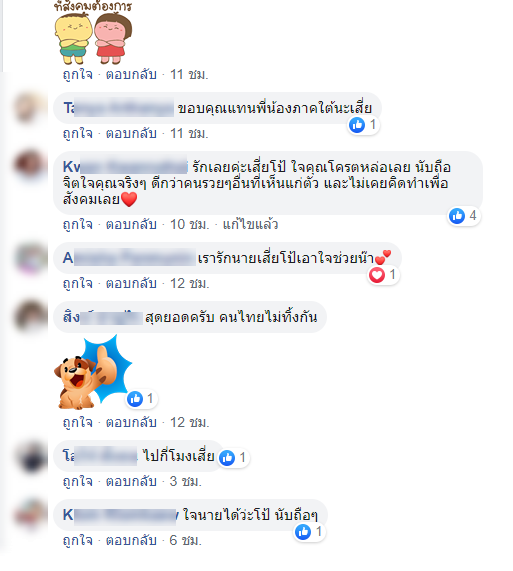Click the thumbs-up dog sticker
The image size is (513, 571).
coord(92,373)
